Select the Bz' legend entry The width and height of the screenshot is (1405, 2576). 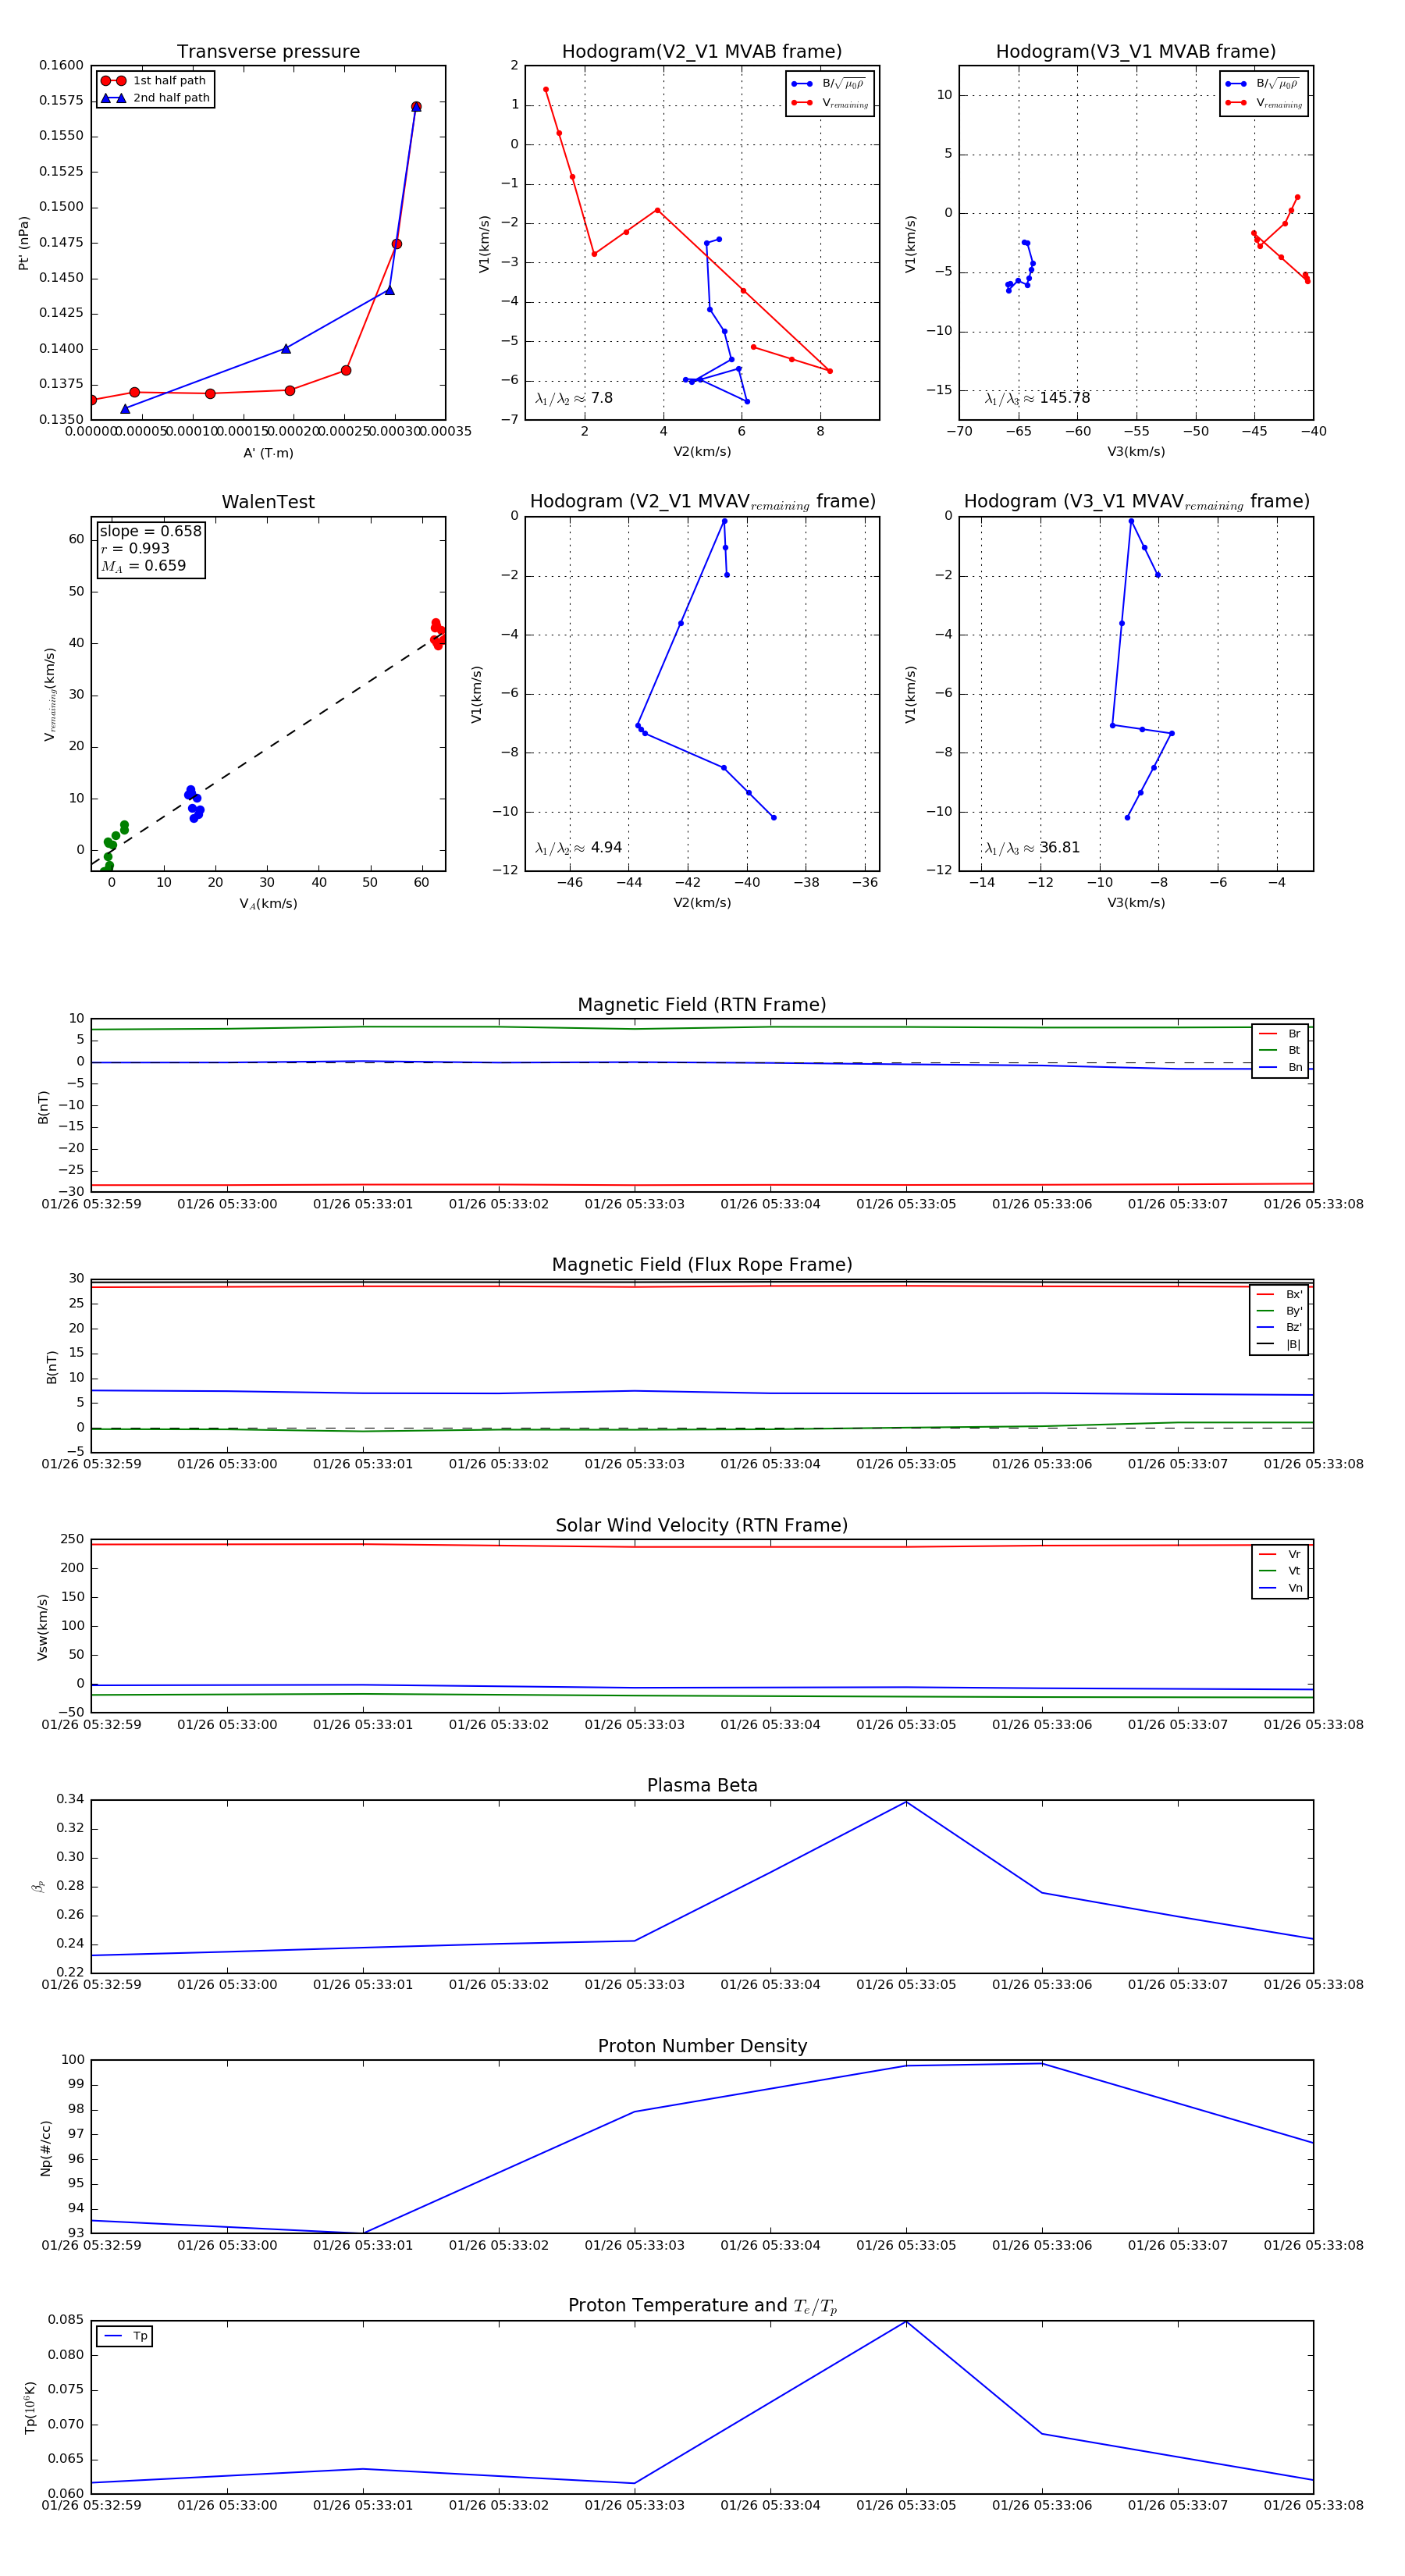point(1279,1327)
